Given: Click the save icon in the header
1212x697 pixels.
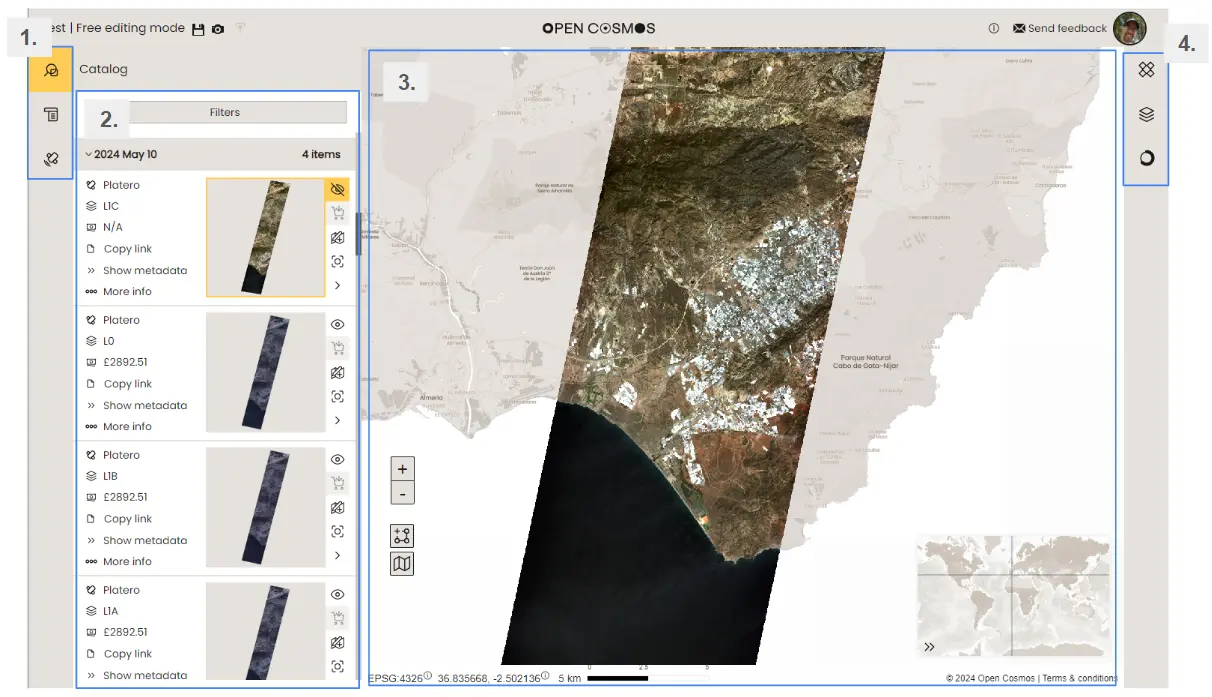Looking at the screenshot, I should pyautogui.click(x=198, y=29).
